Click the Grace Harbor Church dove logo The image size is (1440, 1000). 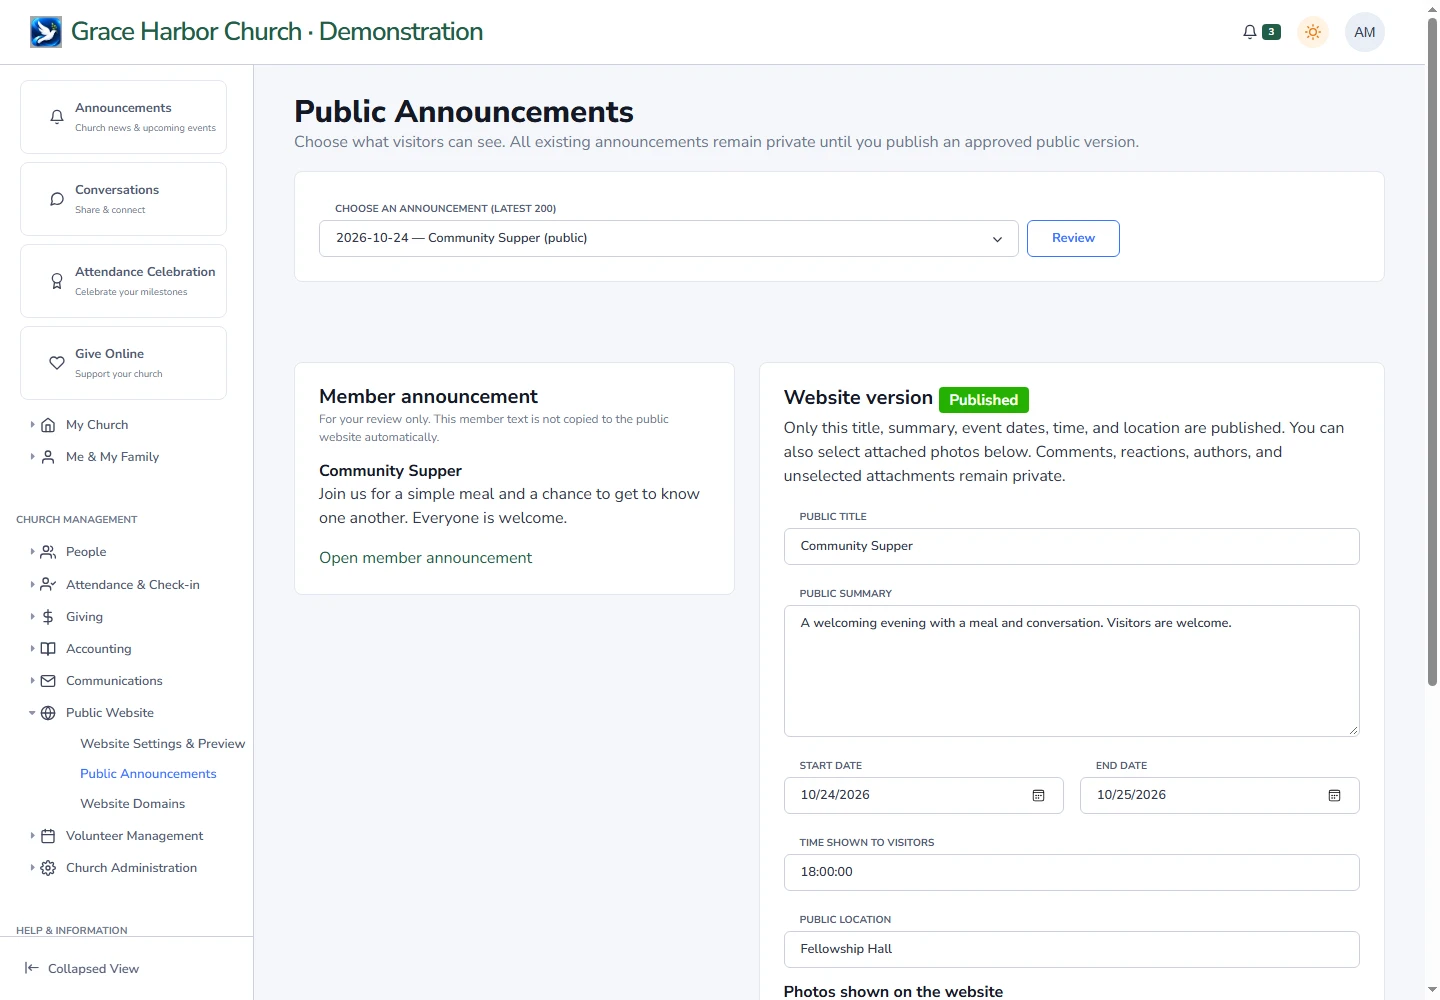46,32
